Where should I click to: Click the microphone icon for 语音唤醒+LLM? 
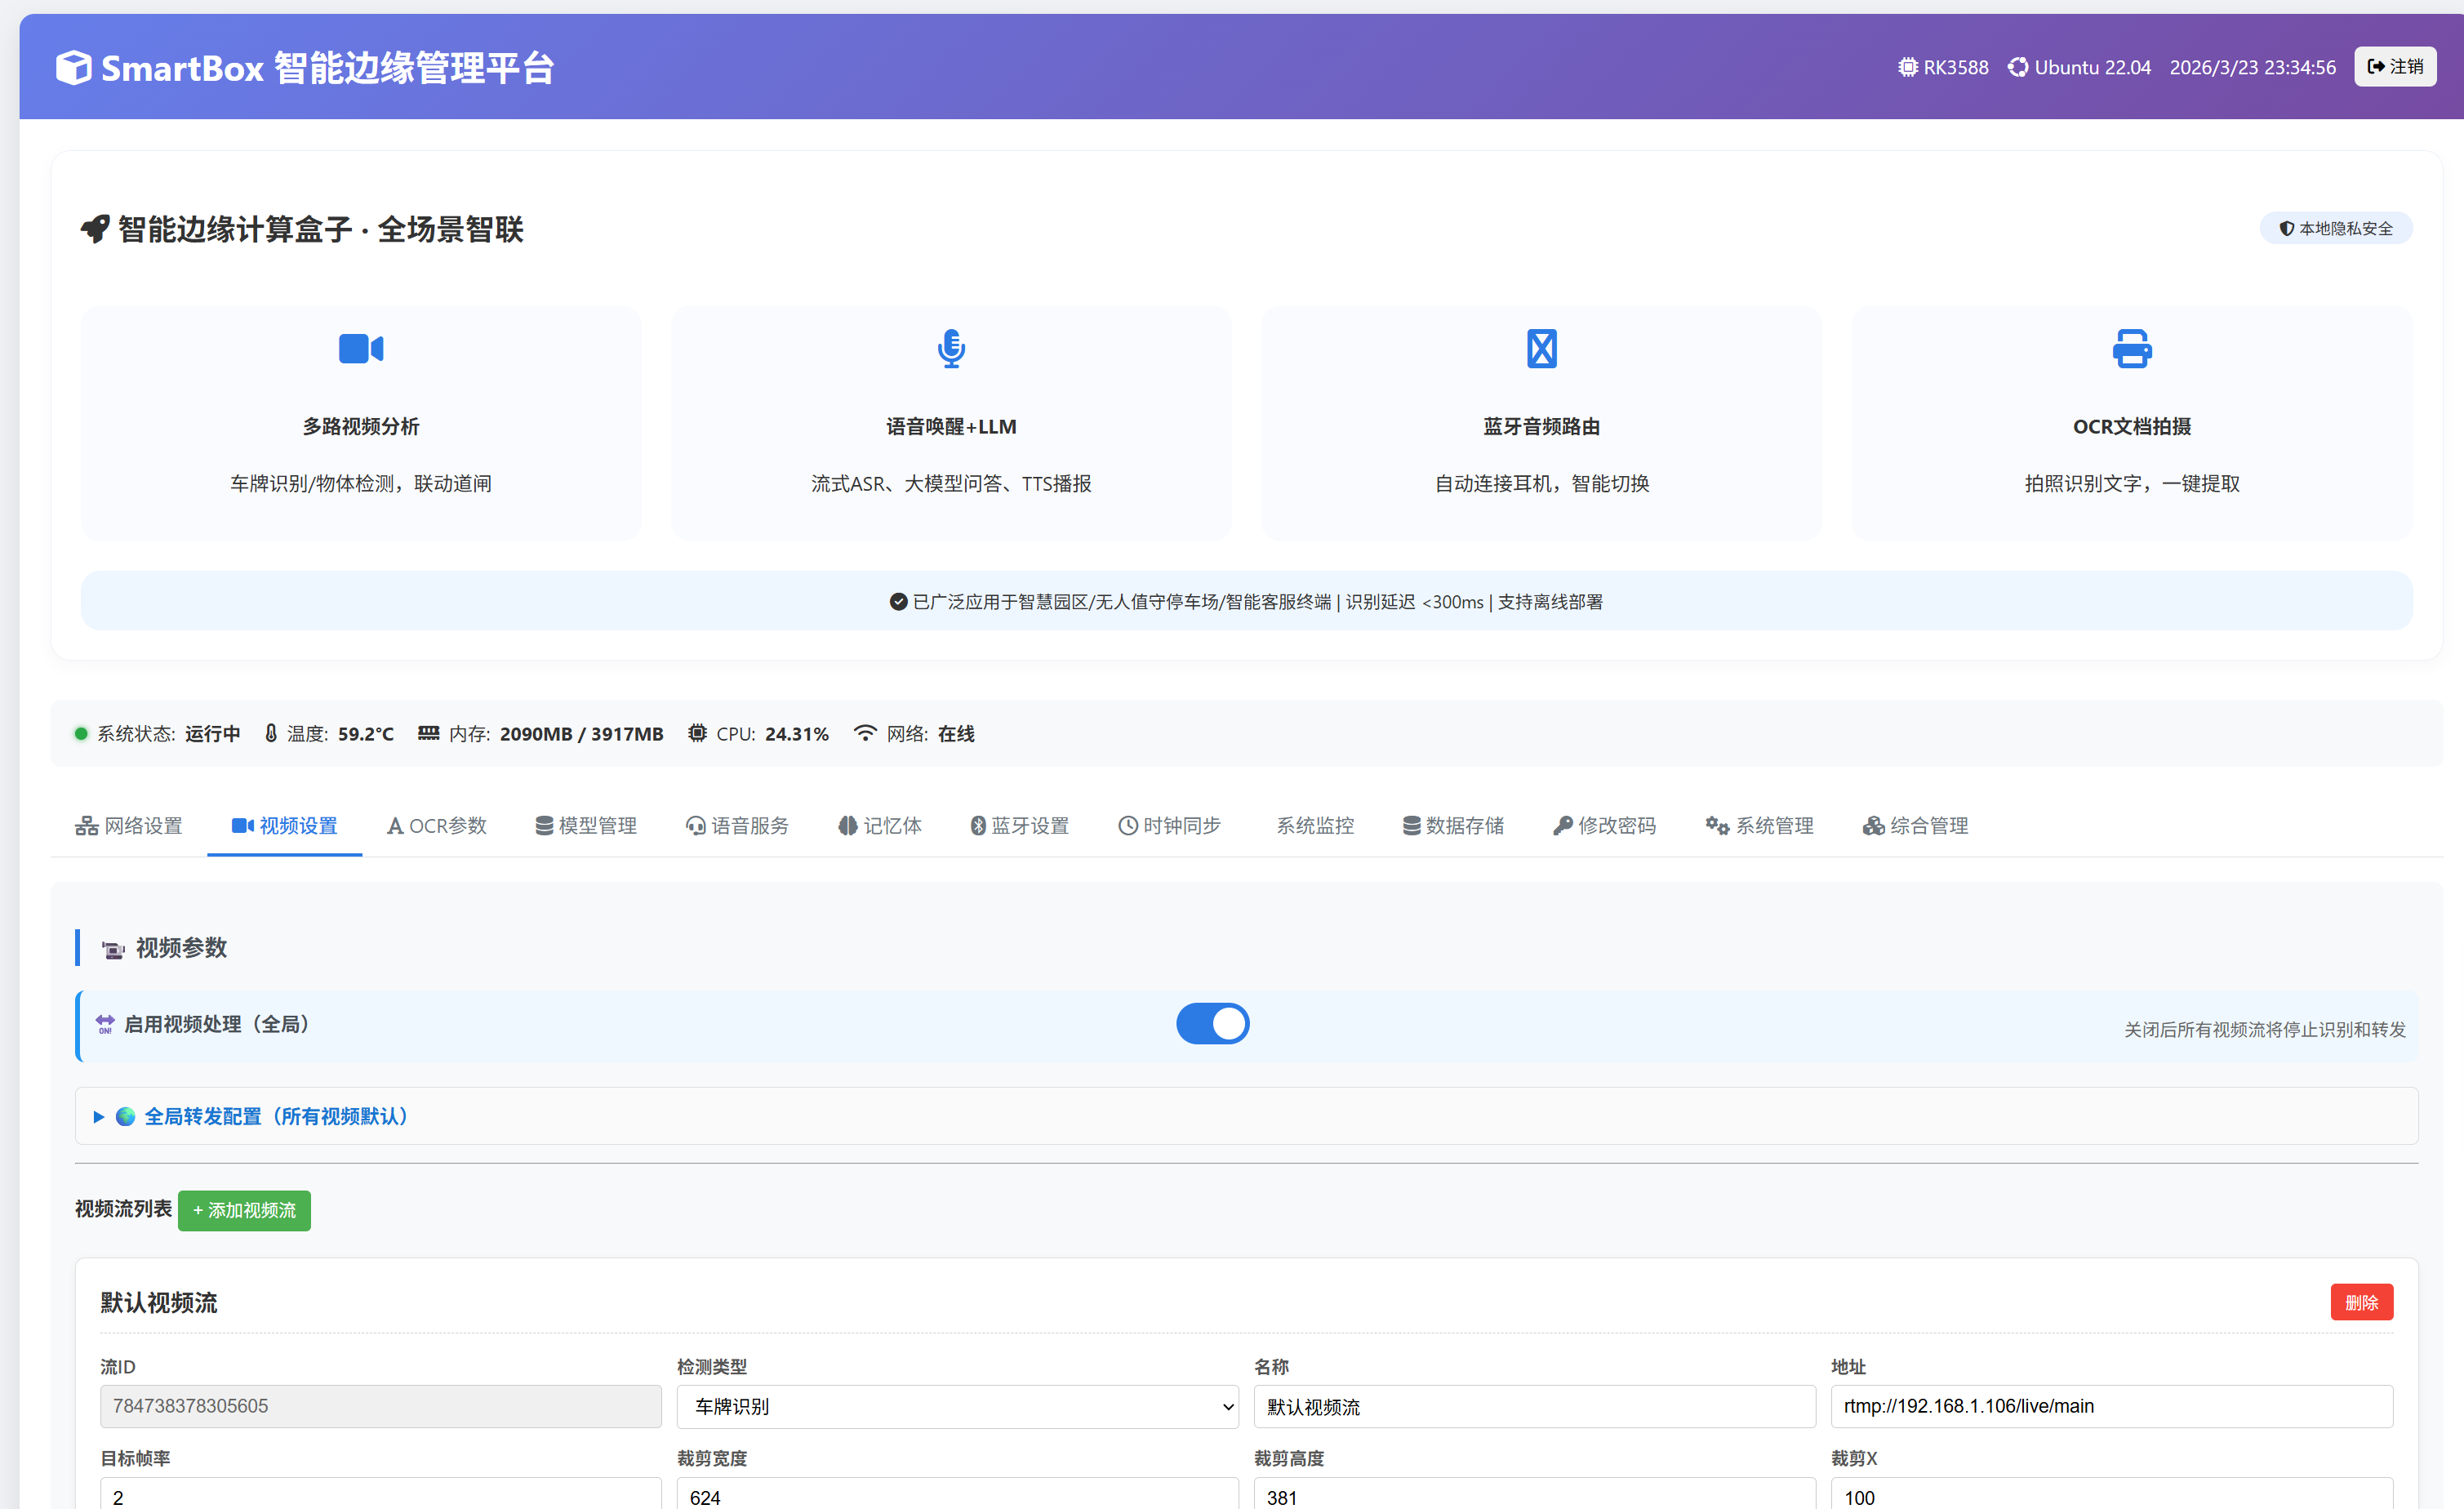(x=950, y=348)
